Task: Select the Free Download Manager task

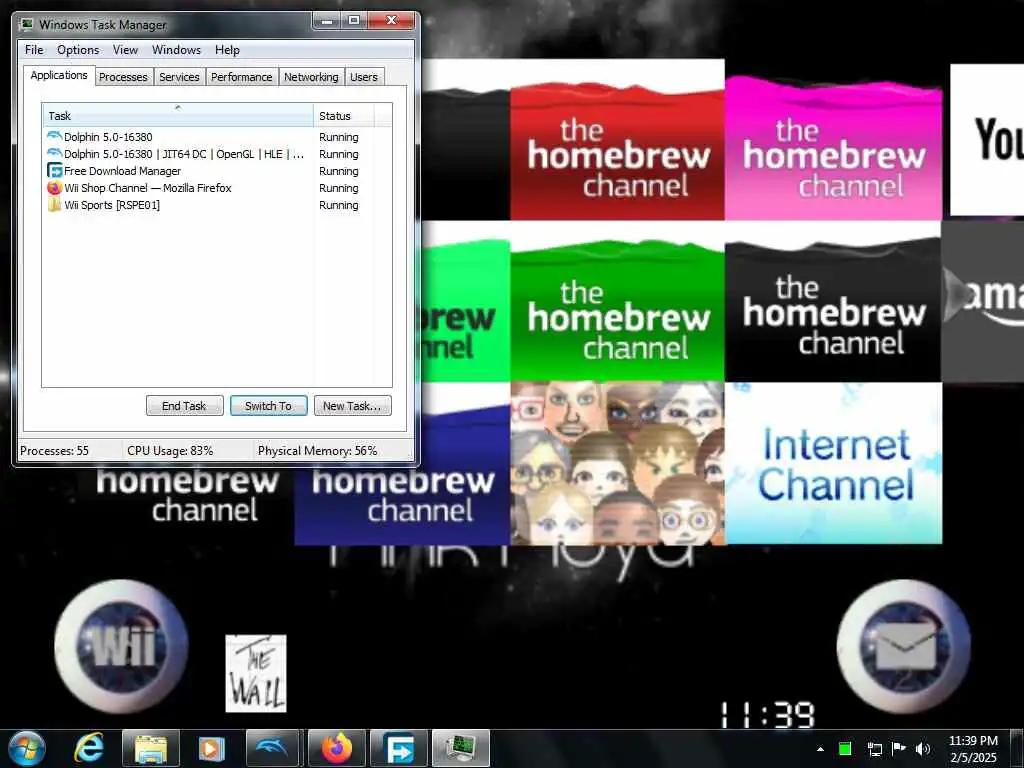Action: tap(217, 171)
